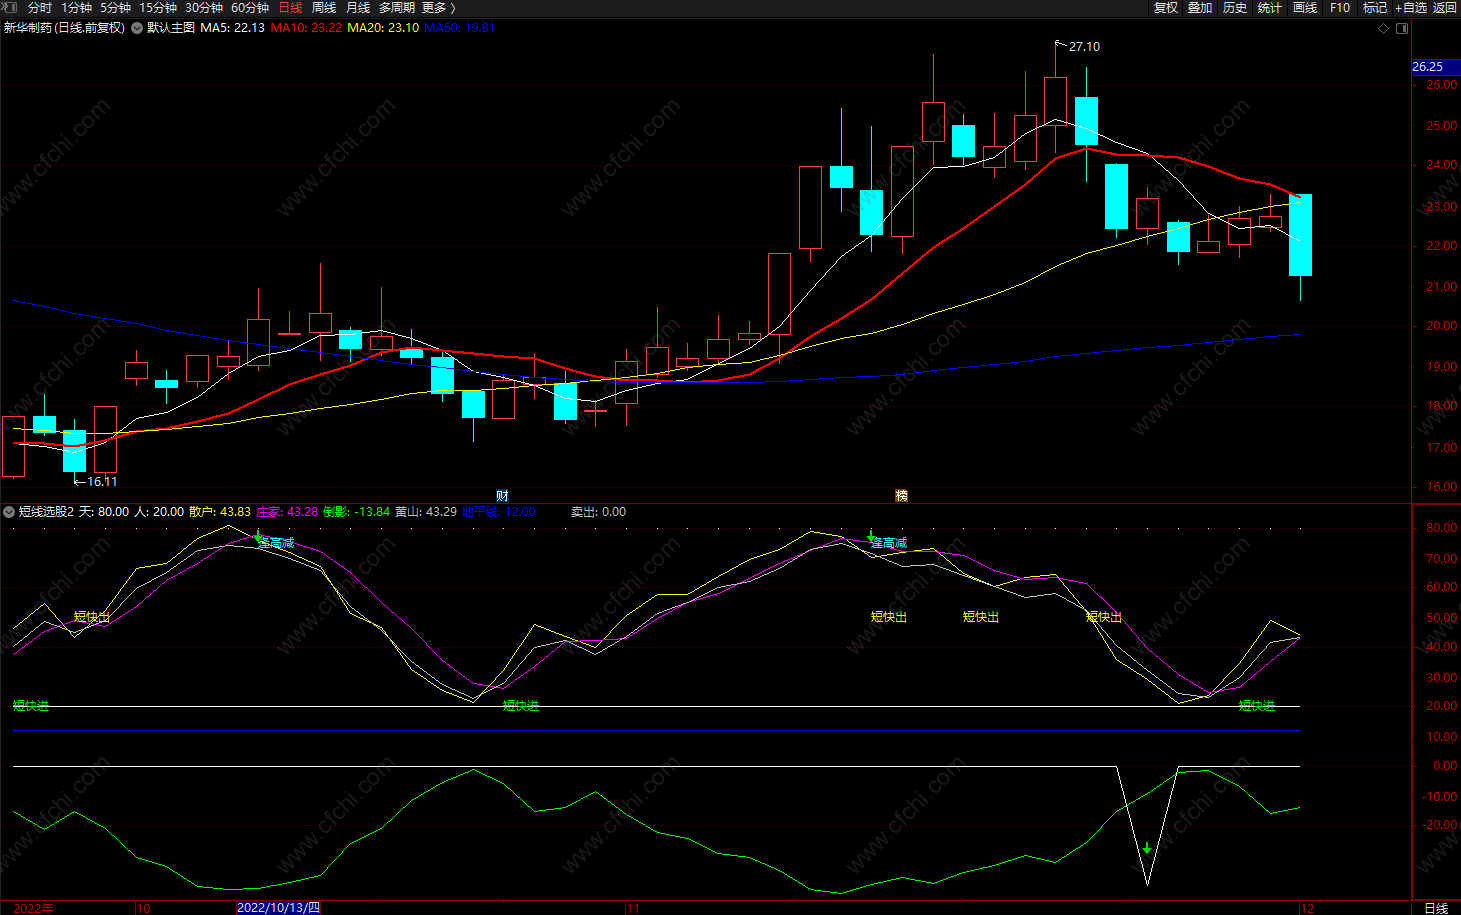Image resolution: width=1461 pixels, height=915 pixels.
Task: Click the 地平线 indicator value
Action: pos(499,512)
